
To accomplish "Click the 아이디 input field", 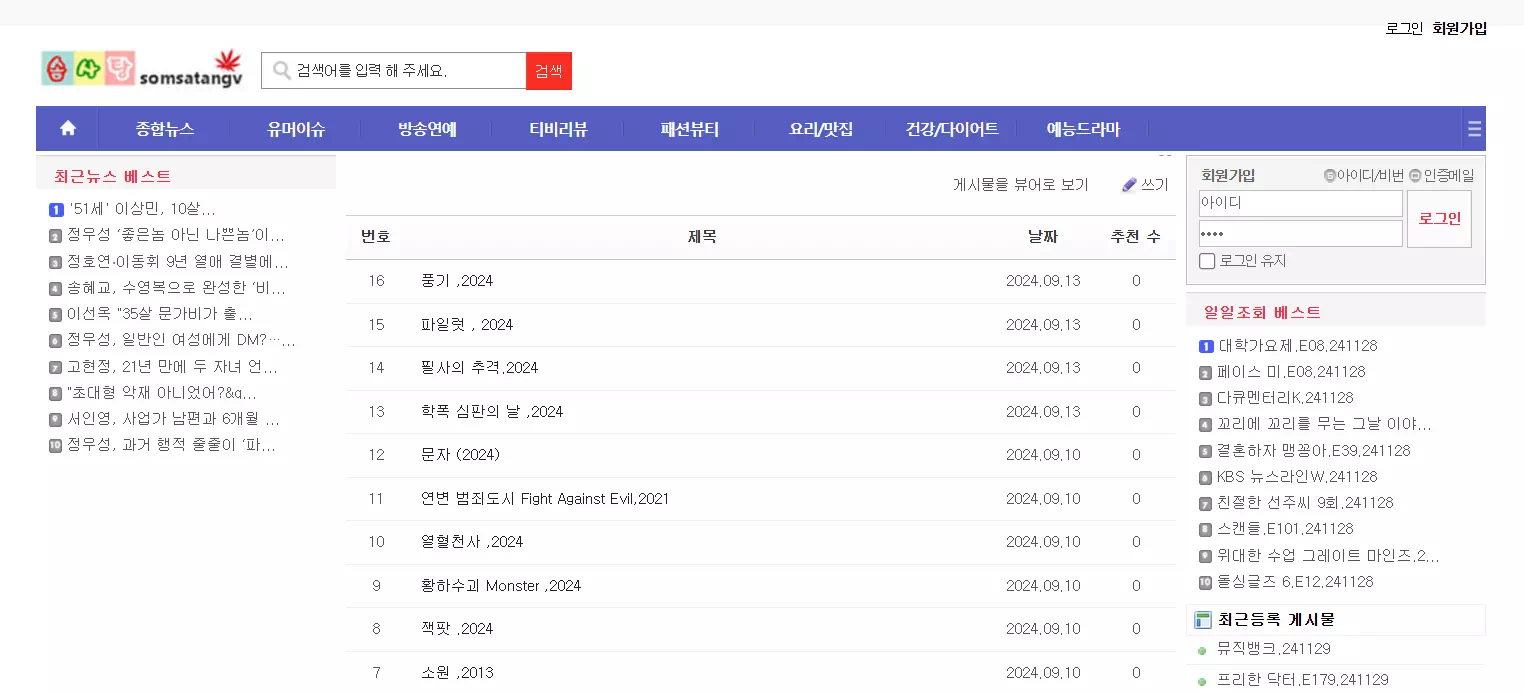I will click(x=1300, y=203).
